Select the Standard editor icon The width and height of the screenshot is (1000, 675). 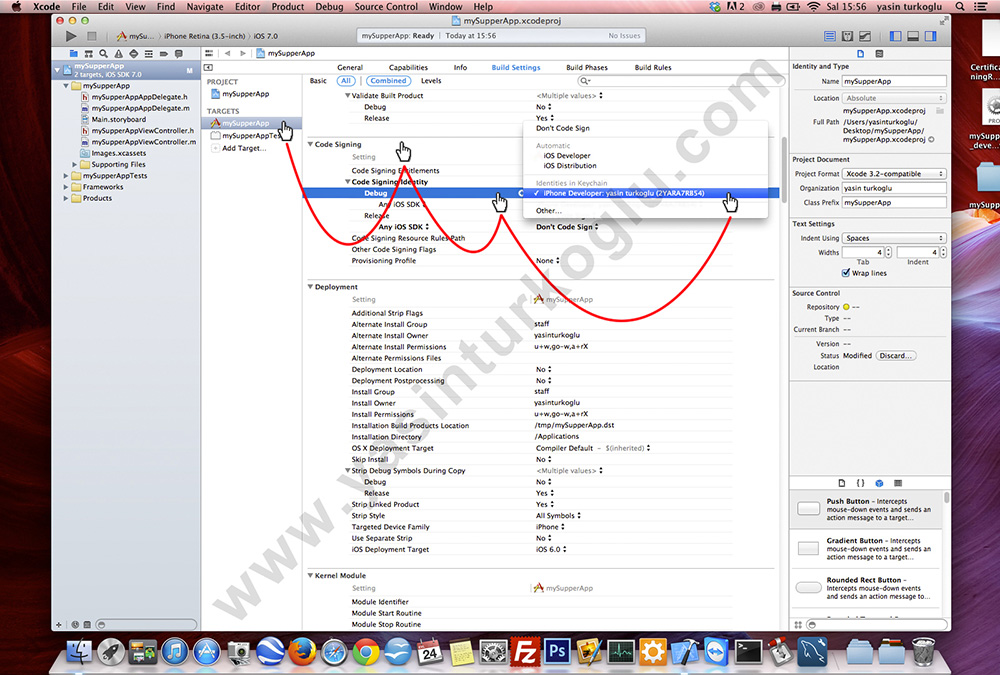(x=830, y=36)
